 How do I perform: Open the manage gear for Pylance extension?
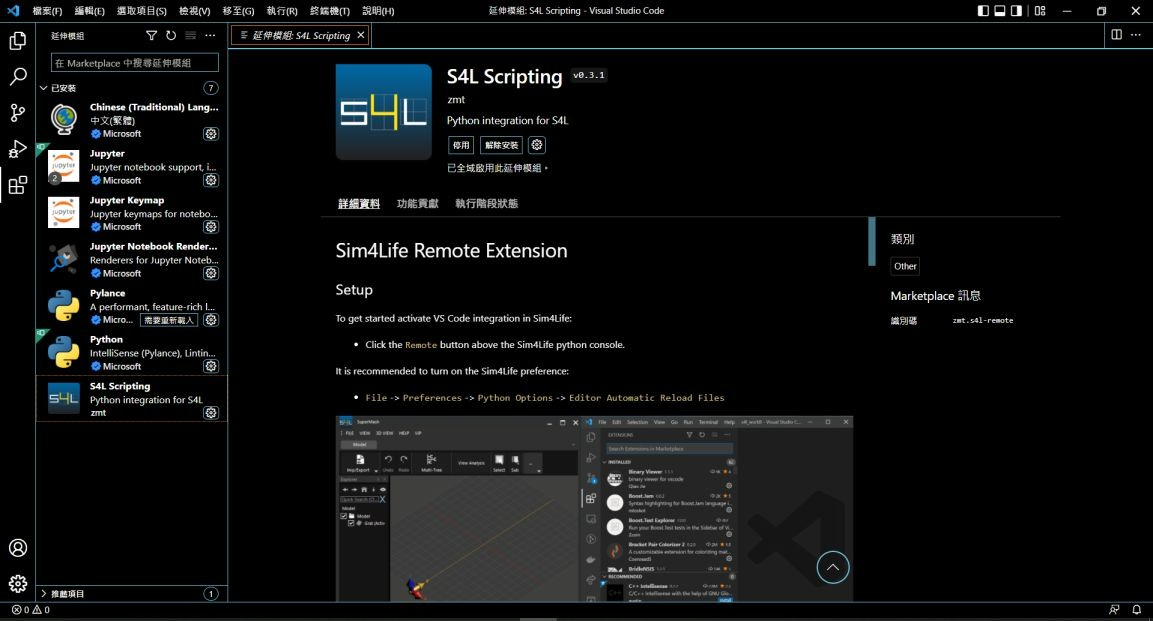[x=211, y=320]
